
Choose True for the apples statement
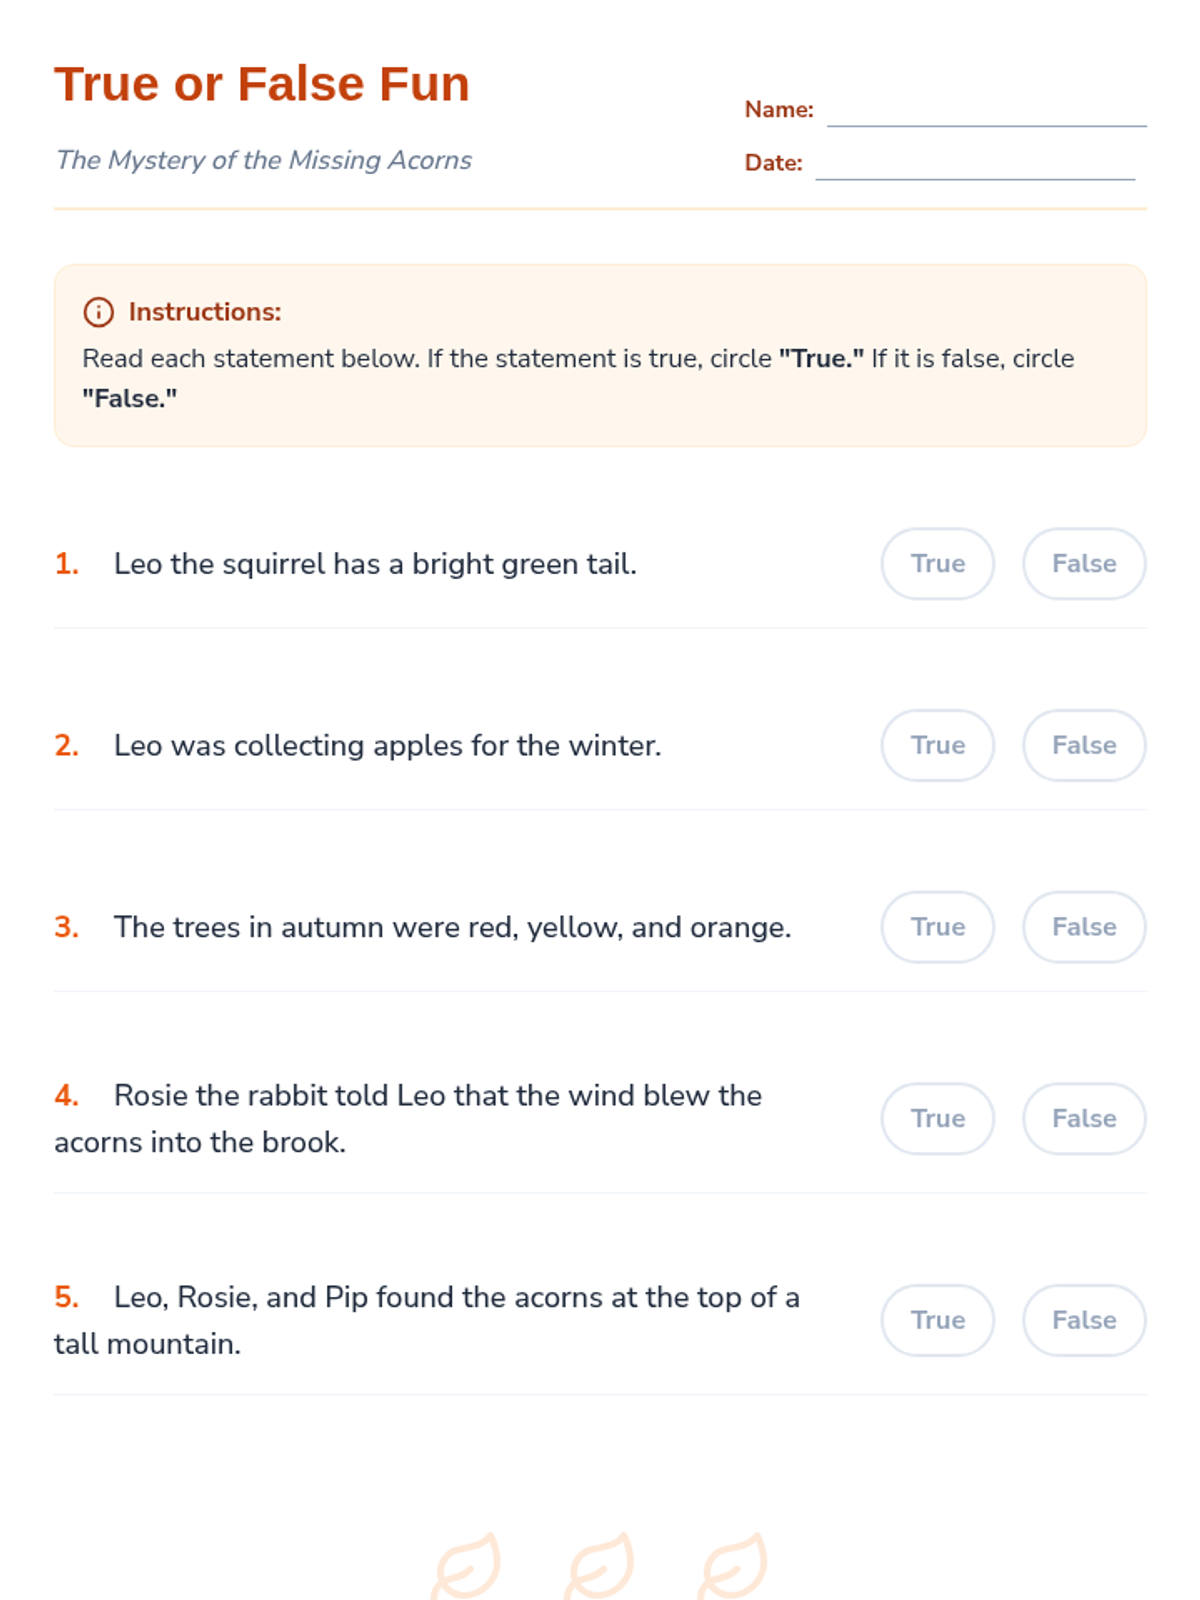coord(937,746)
